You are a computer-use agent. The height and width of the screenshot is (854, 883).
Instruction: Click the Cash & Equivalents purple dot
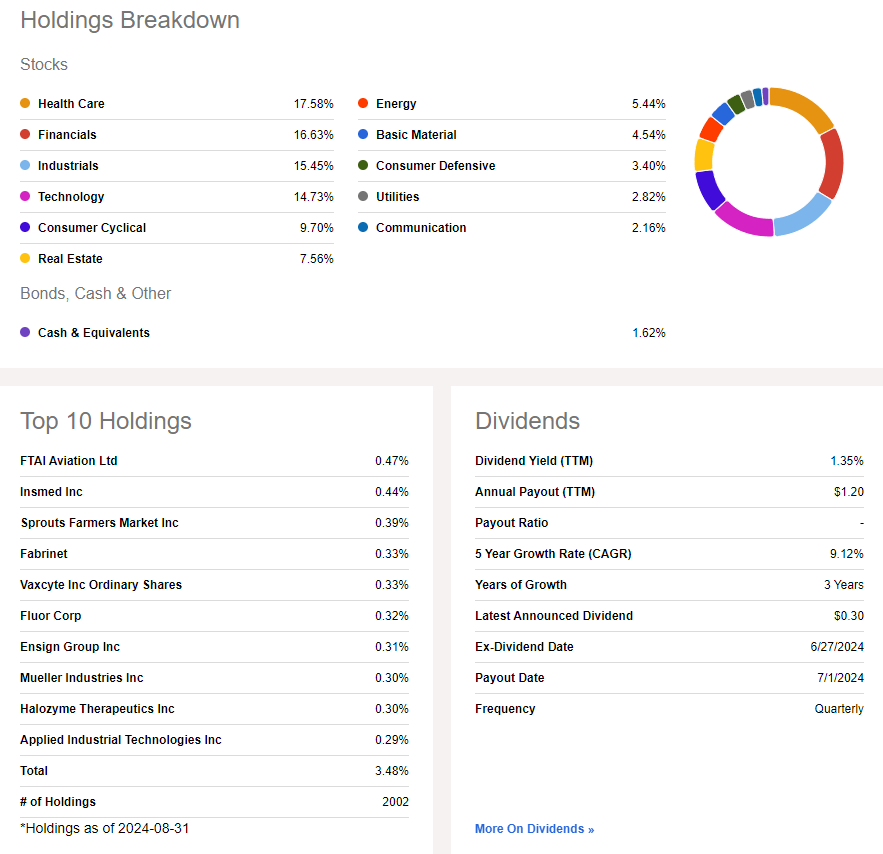[25, 333]
